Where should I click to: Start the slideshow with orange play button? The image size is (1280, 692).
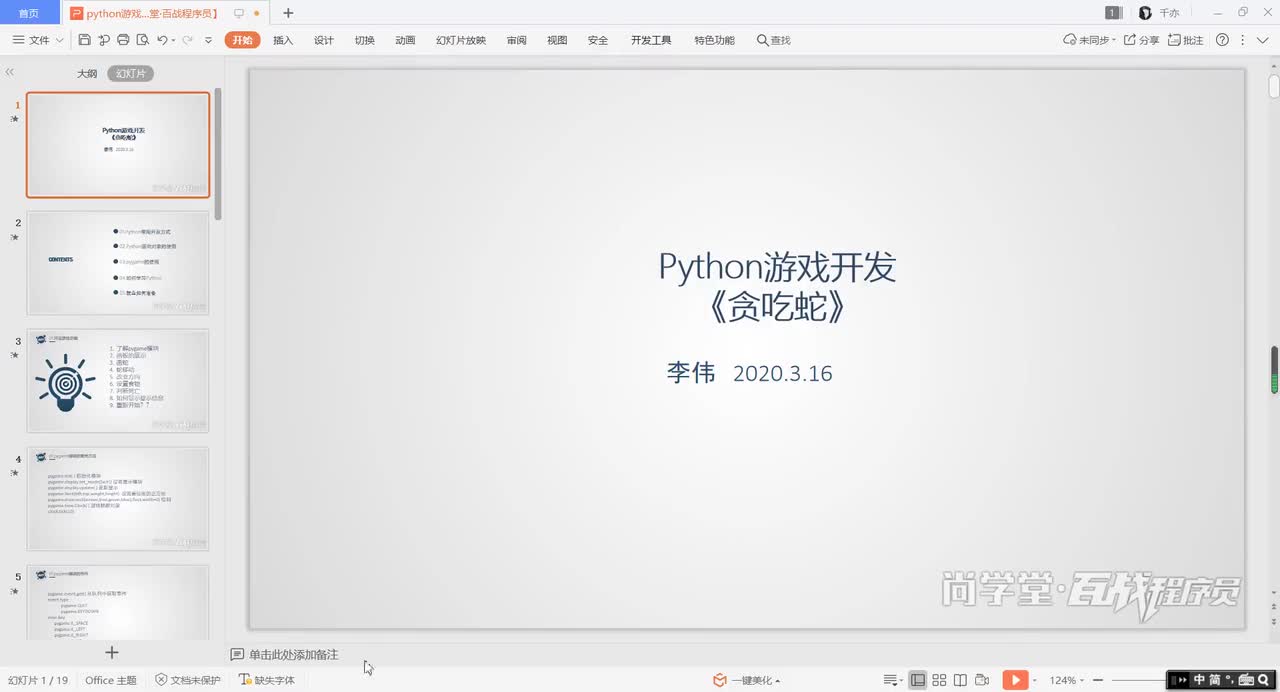[1014, 680]
